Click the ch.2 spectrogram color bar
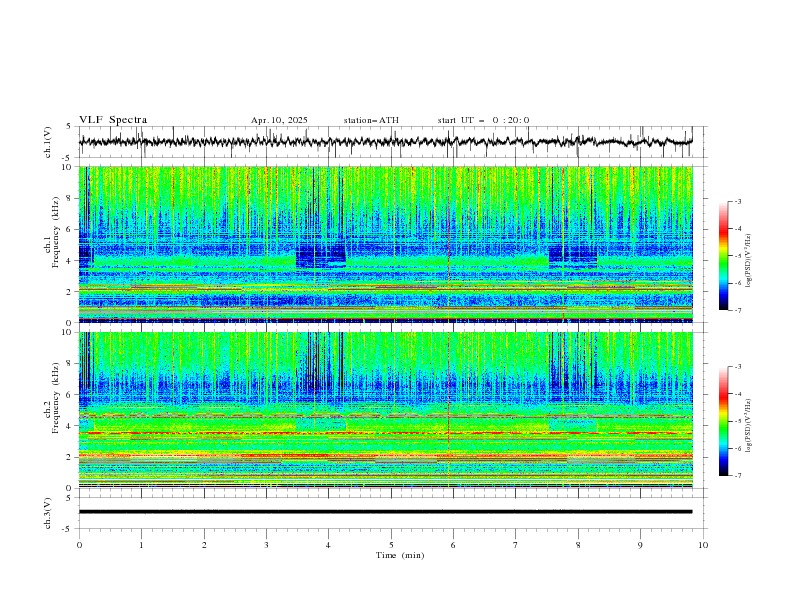Screen dimensions: 792x612 (723, 421)
